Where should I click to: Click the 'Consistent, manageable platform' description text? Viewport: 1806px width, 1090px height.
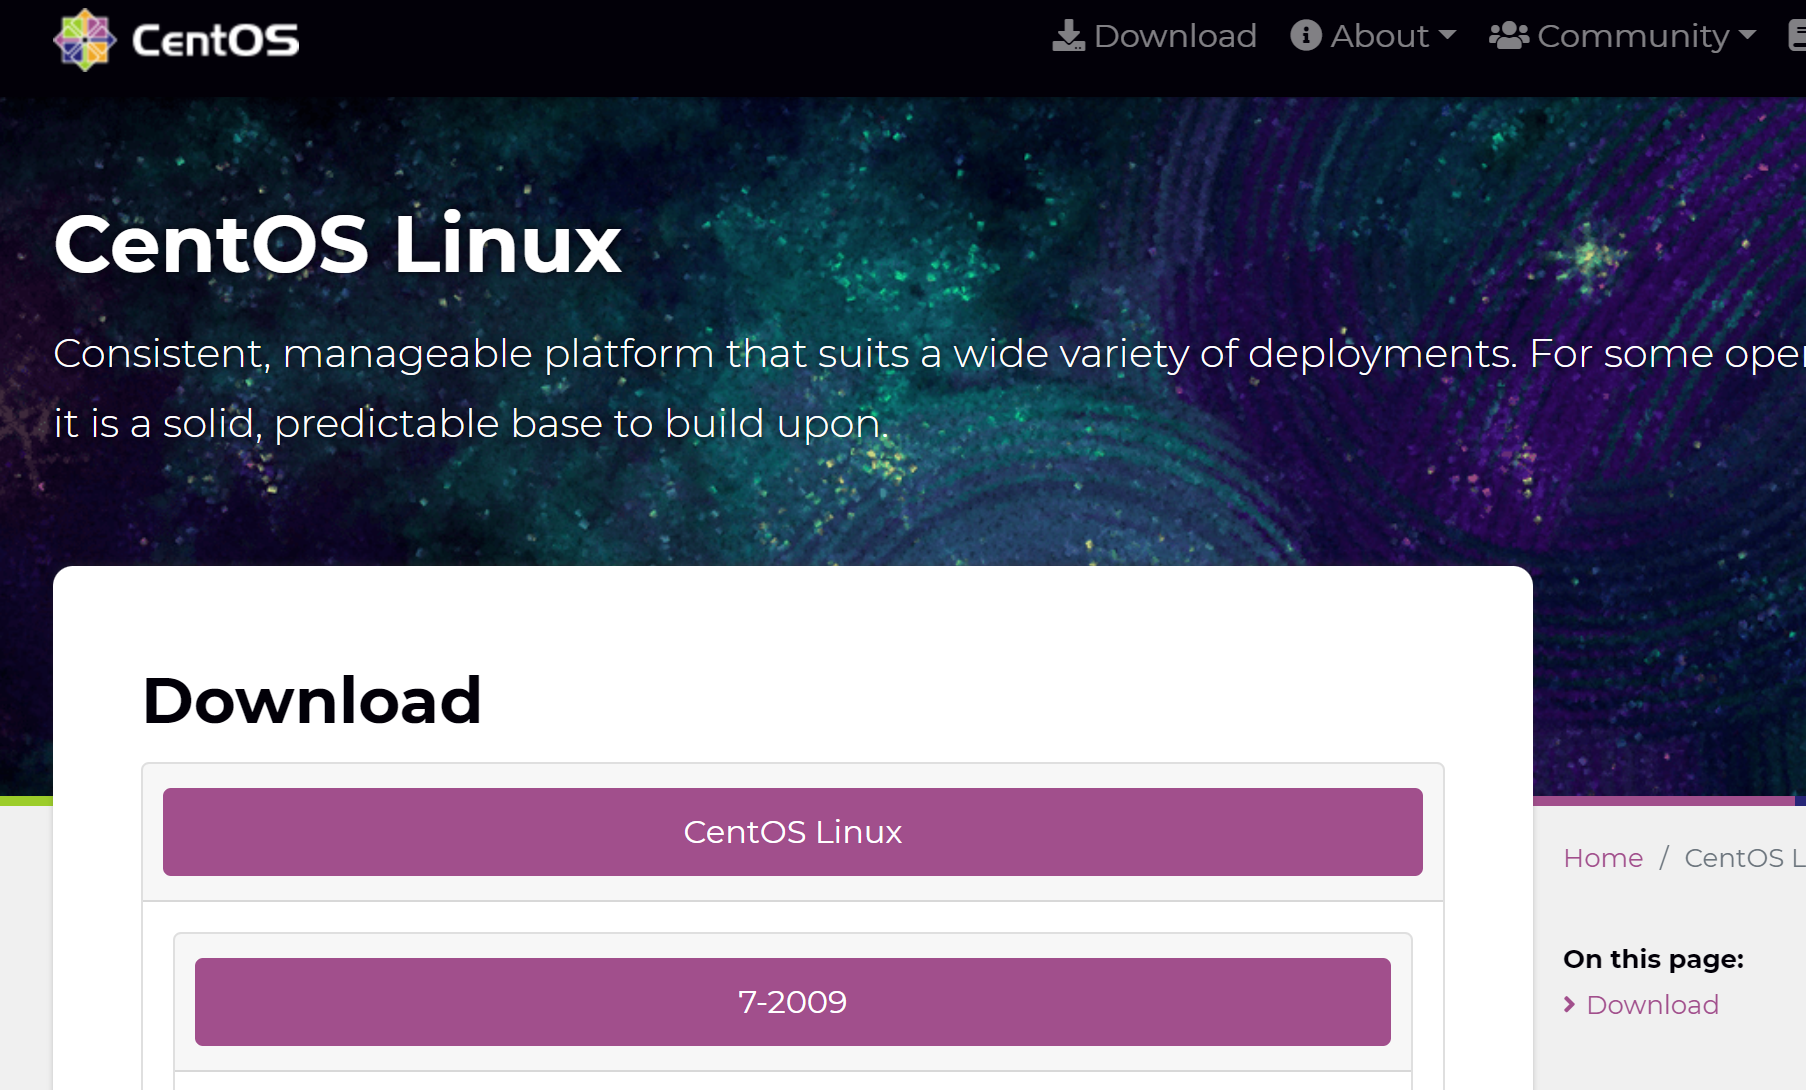929,388
